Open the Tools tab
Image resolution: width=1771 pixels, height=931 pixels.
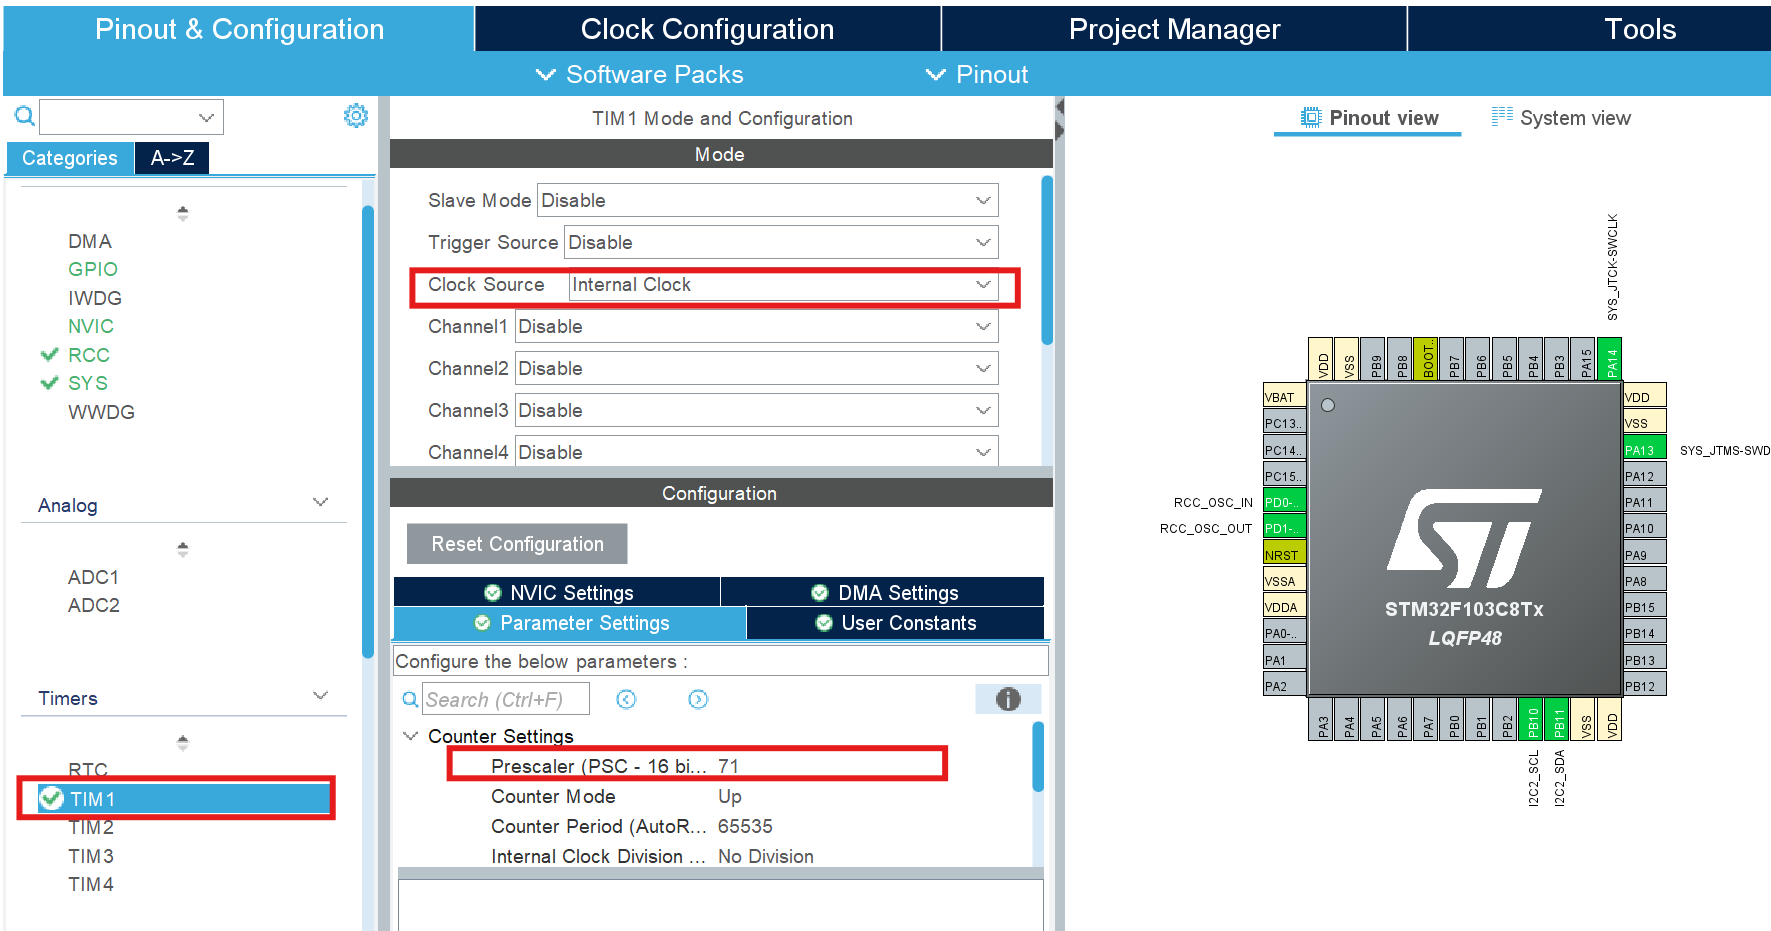point(1640,29)
